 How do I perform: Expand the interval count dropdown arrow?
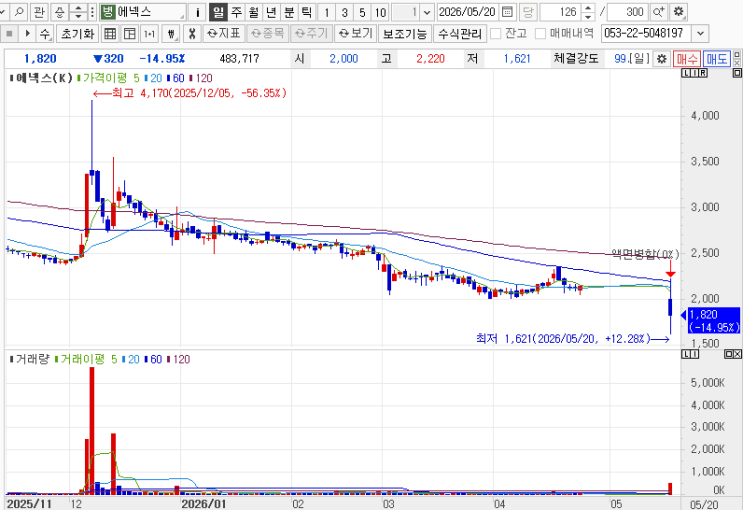pyautogui.click(x=427, y=12)
